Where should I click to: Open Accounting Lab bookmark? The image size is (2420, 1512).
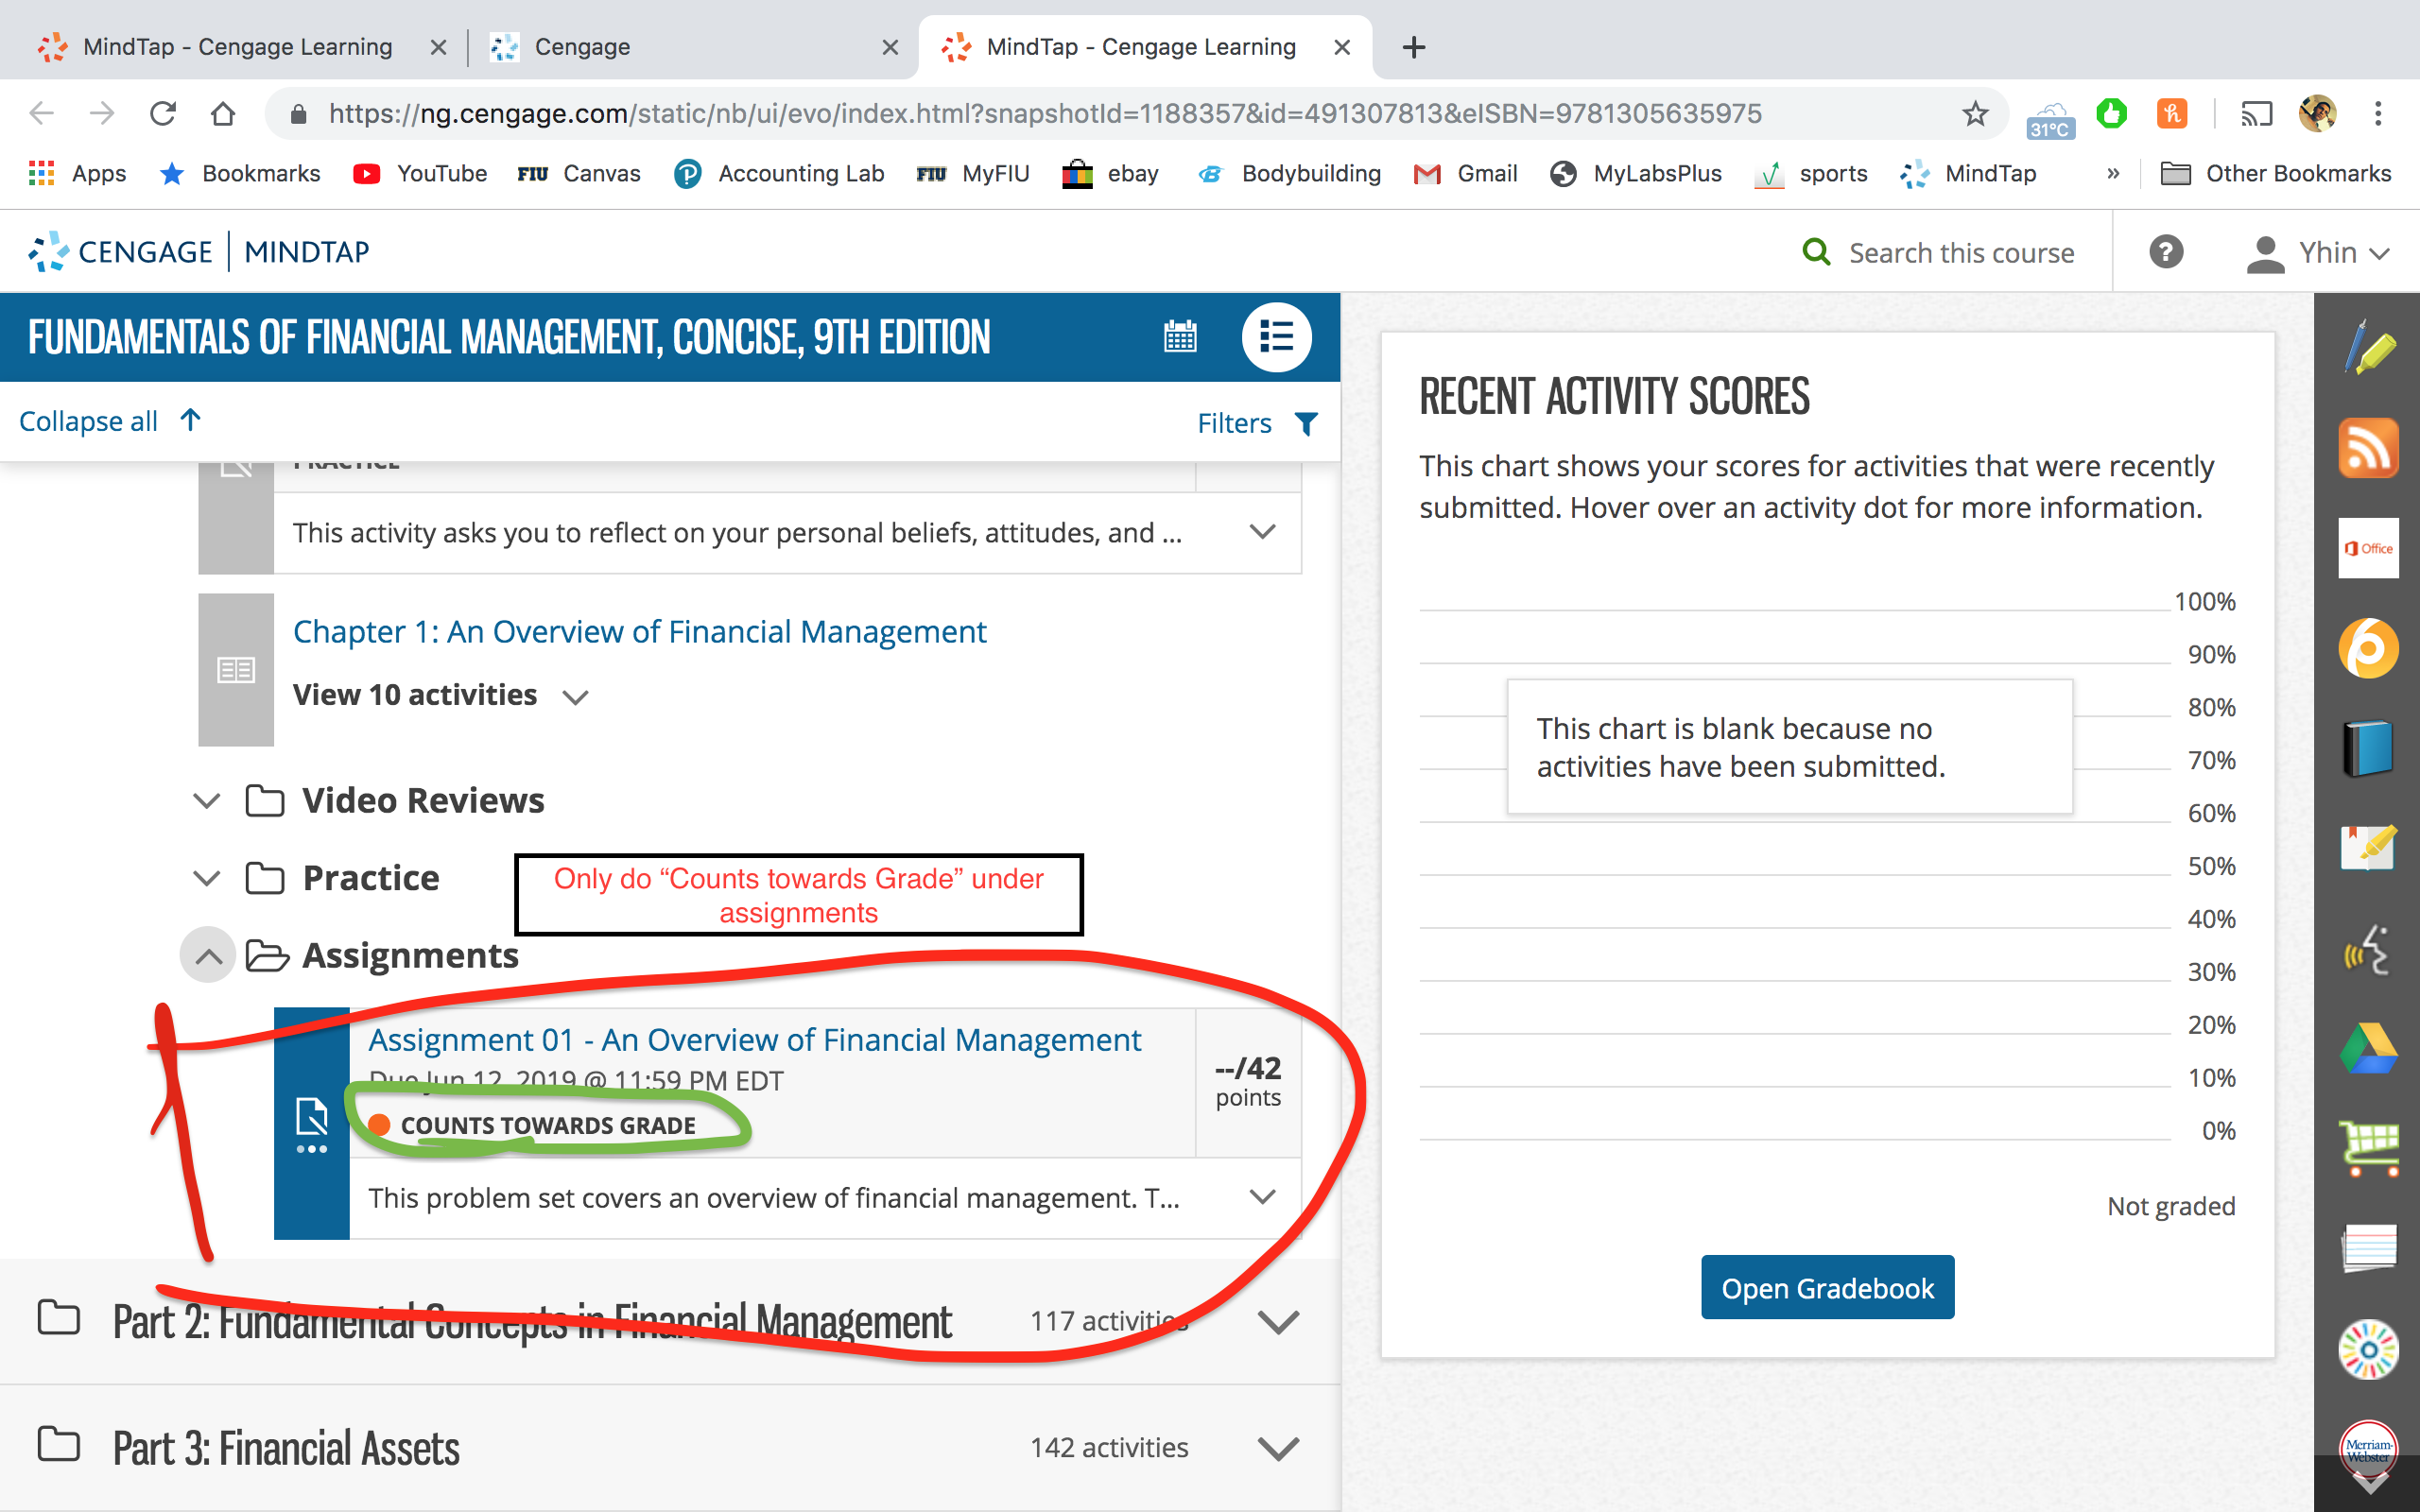779,174
